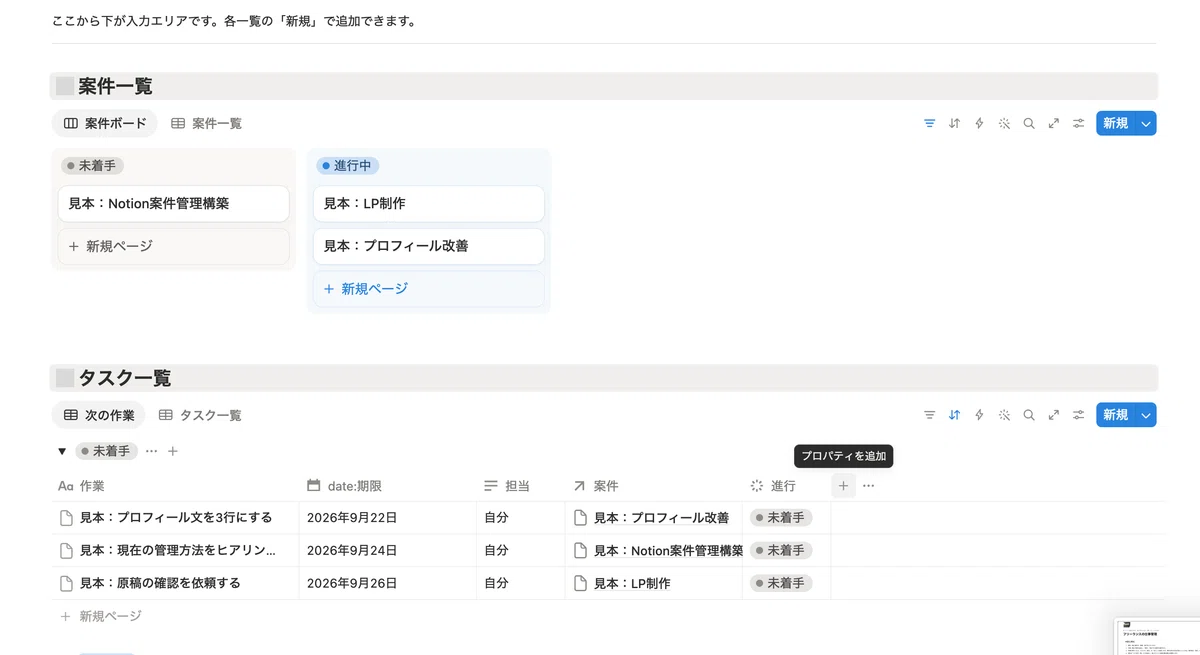
Task: Search within the 案件一覧 database
Action: tap(1029, 123)
